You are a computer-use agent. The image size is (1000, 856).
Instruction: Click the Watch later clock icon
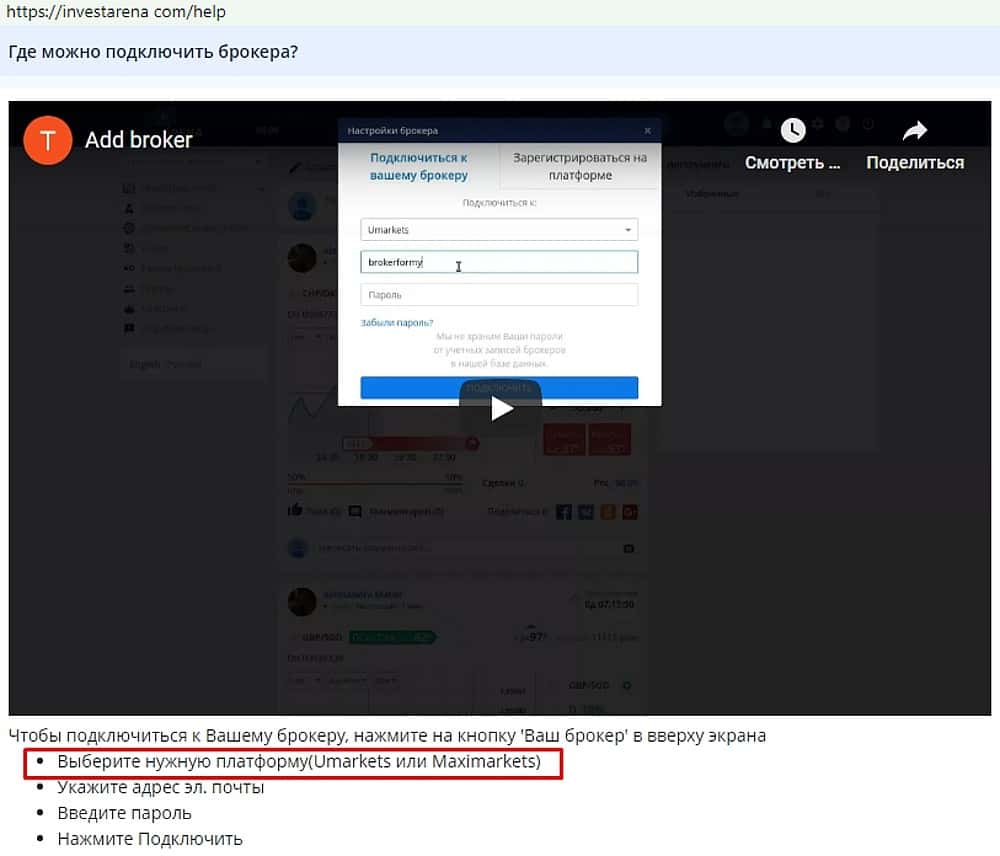coord(793,131)
